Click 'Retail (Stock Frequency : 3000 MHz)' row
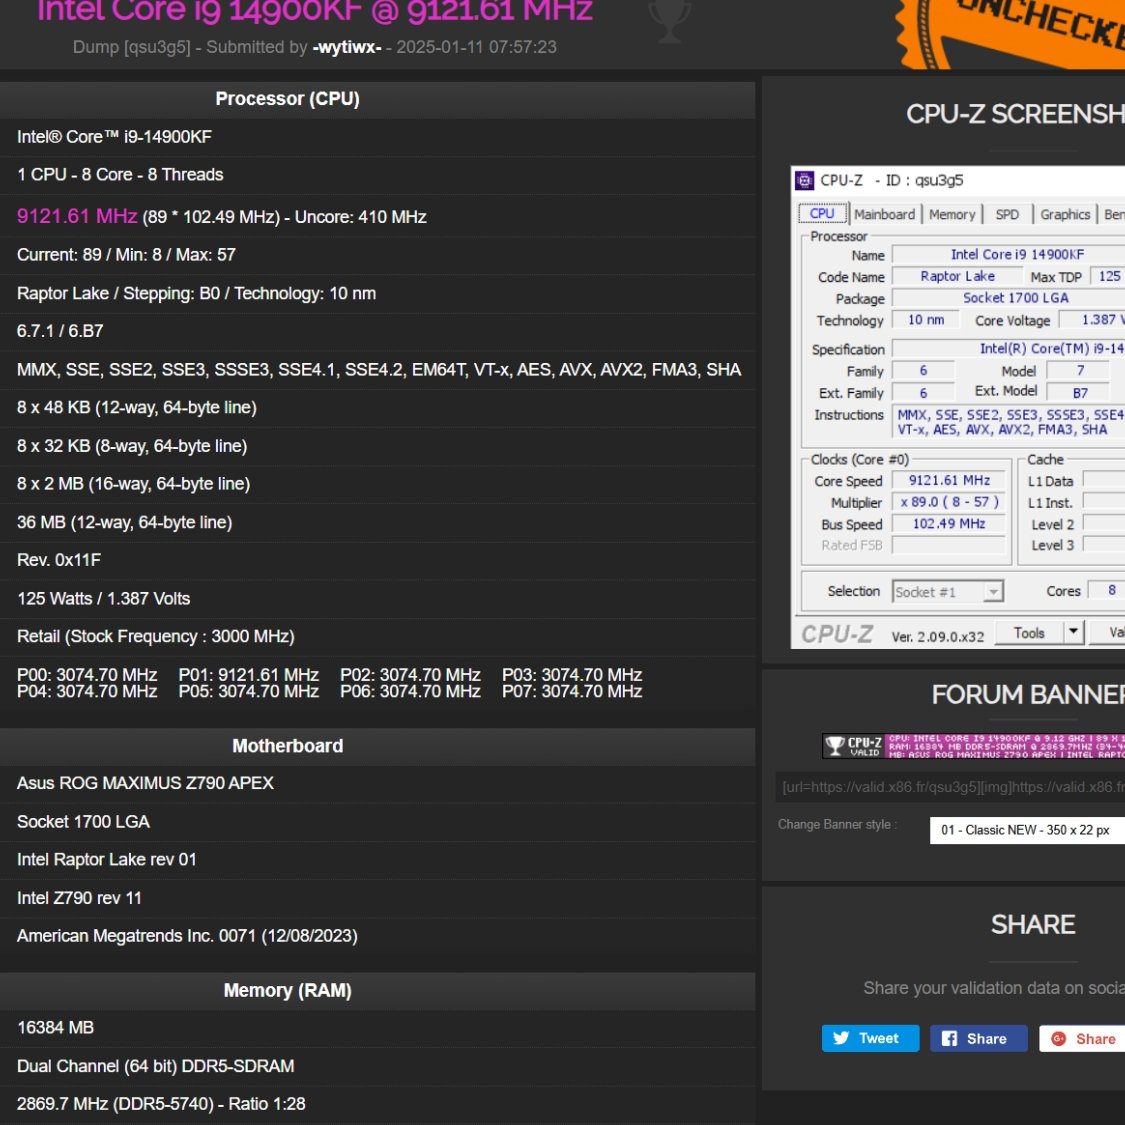This screenshot has width=1125, height=1125. (x=377, y=636)
